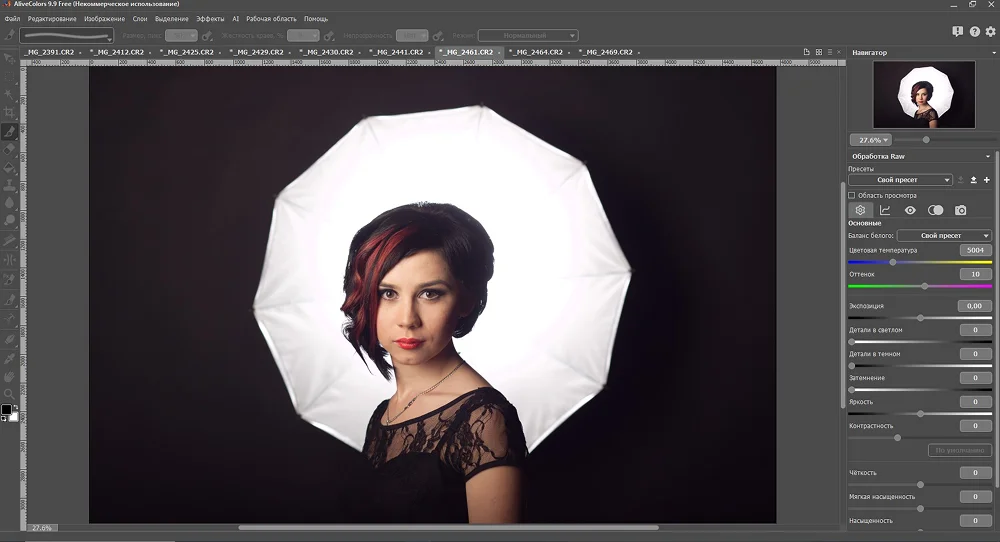1000x542 pixels.
Task: Open the Баланс белого dropdown
Action: pos(944,235)
